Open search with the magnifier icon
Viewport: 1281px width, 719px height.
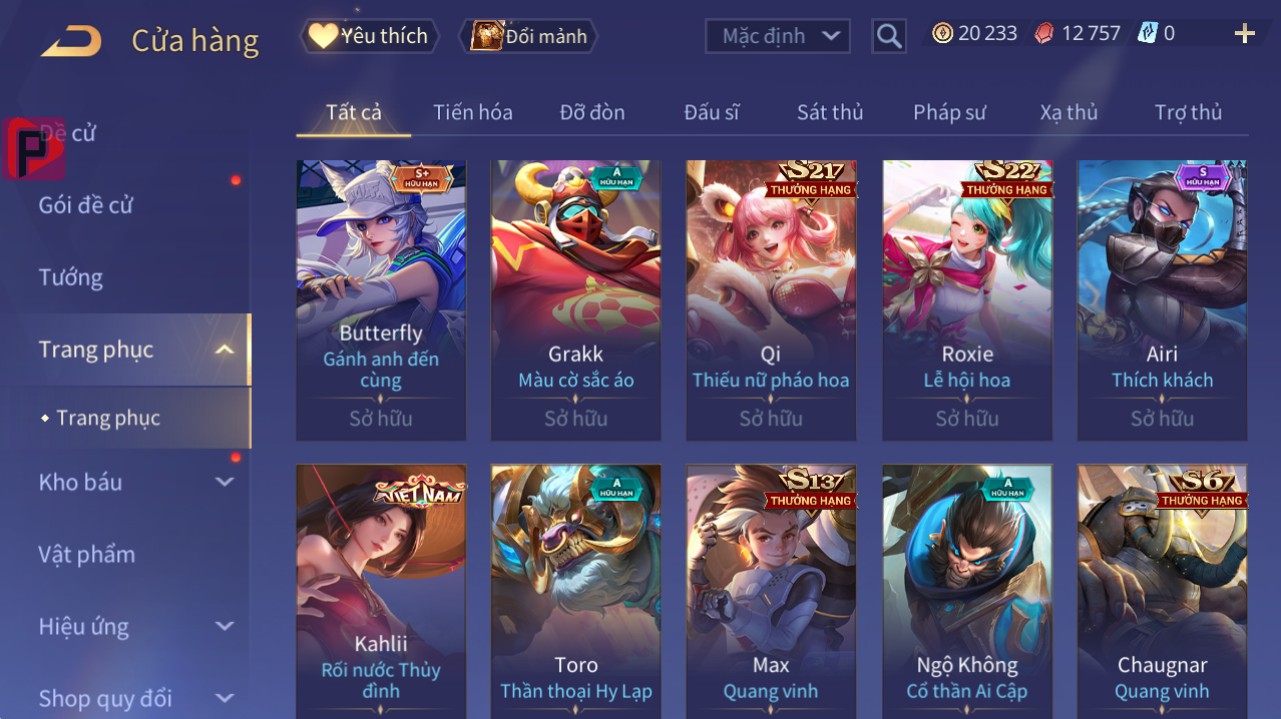point(888,37)
